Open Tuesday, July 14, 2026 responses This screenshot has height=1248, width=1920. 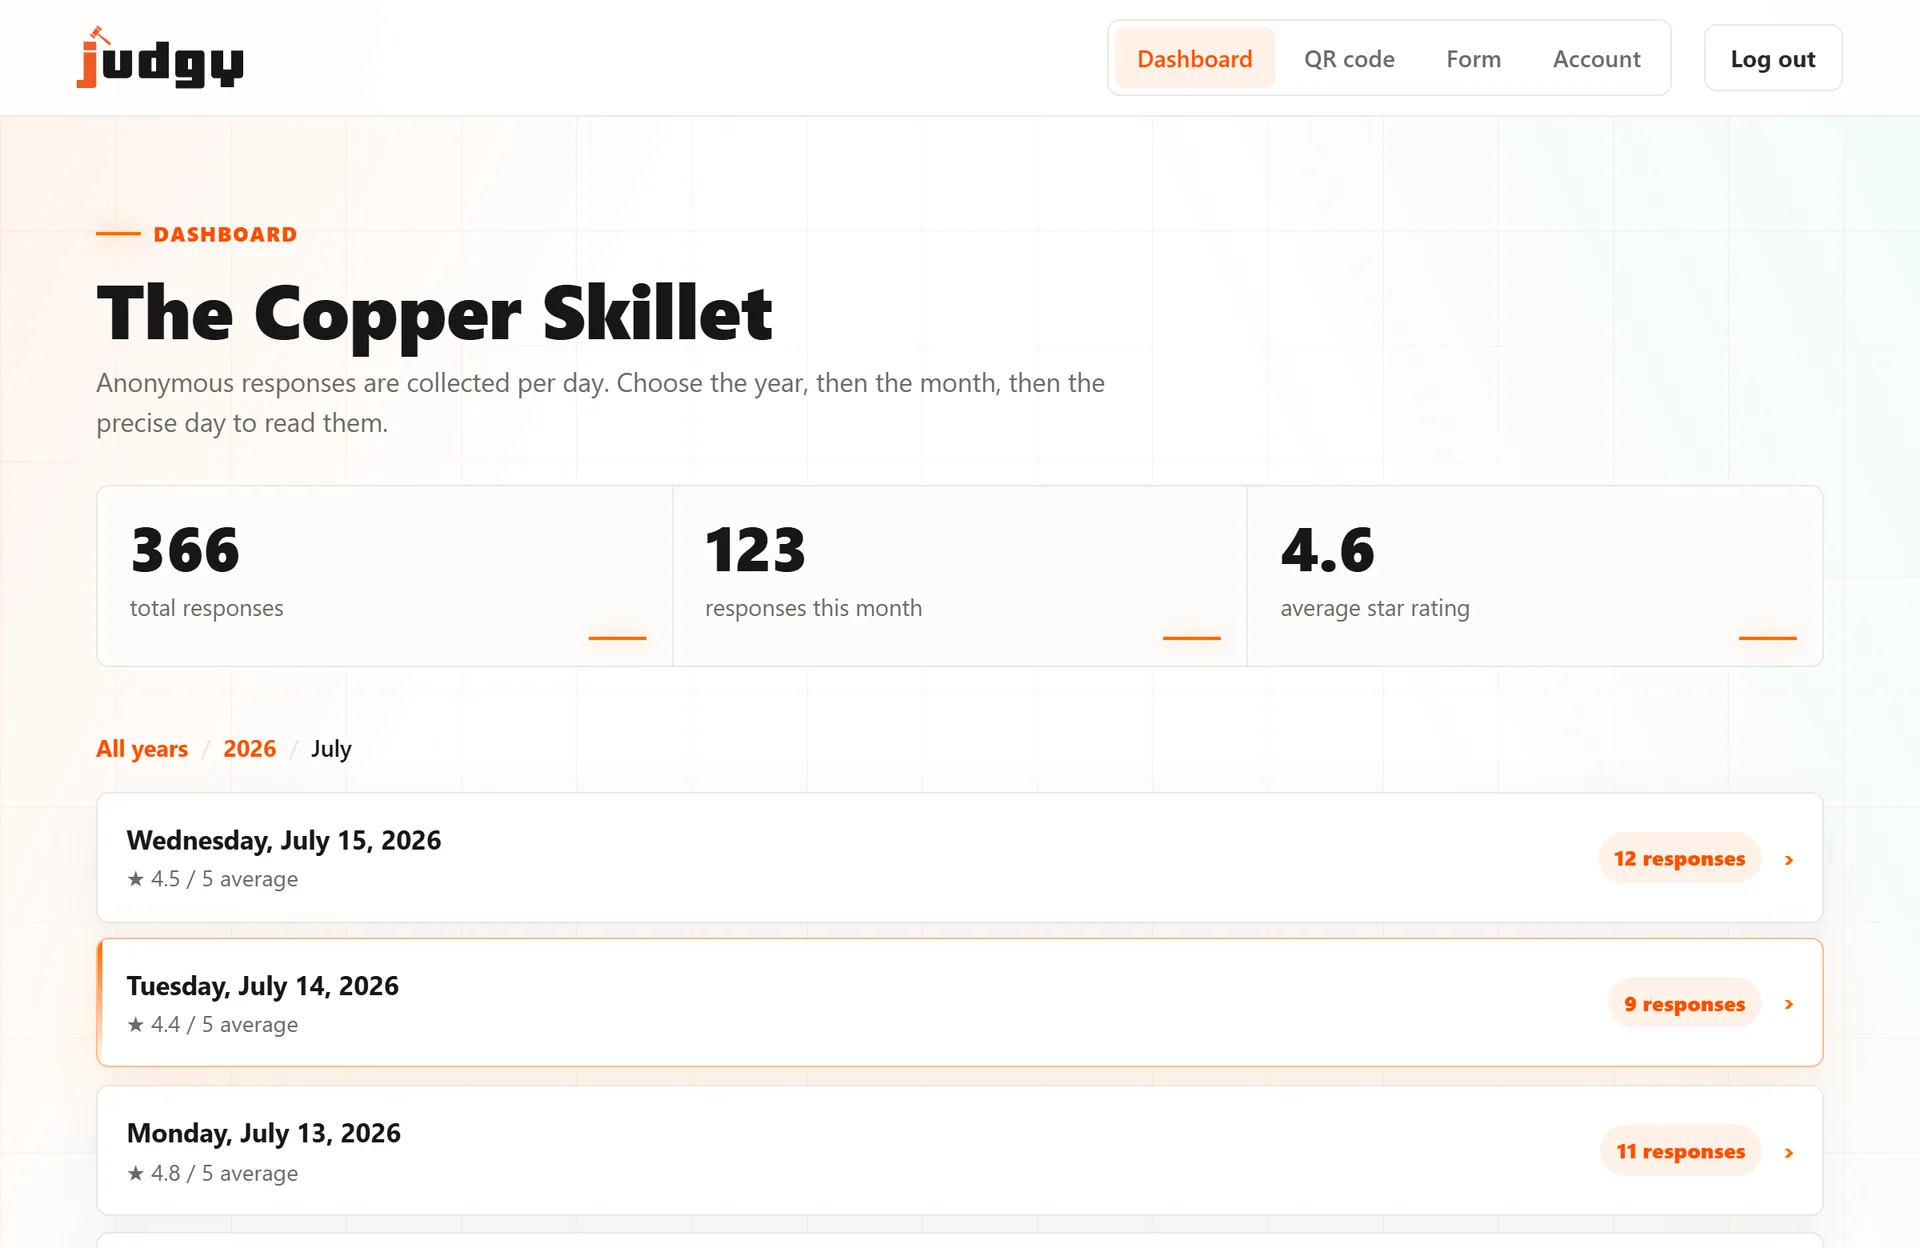pyautogui.click(x=960, y=1003)
